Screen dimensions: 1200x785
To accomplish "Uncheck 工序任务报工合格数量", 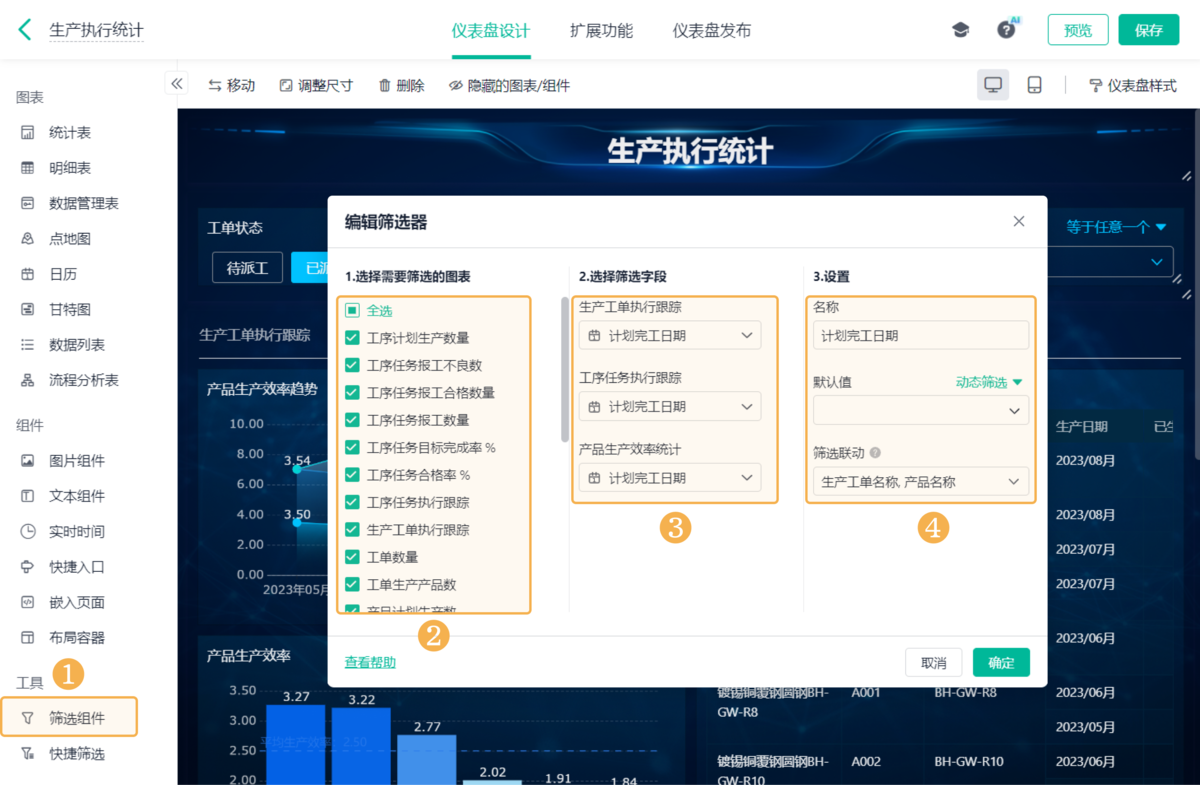I will pyautogui.click(x=352, y=393).
